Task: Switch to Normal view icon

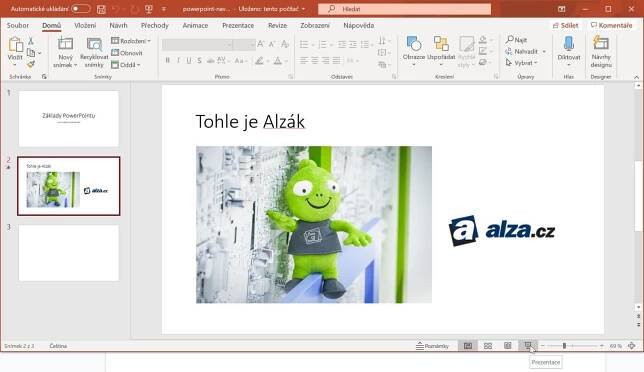Action: (x=468, y=346)
